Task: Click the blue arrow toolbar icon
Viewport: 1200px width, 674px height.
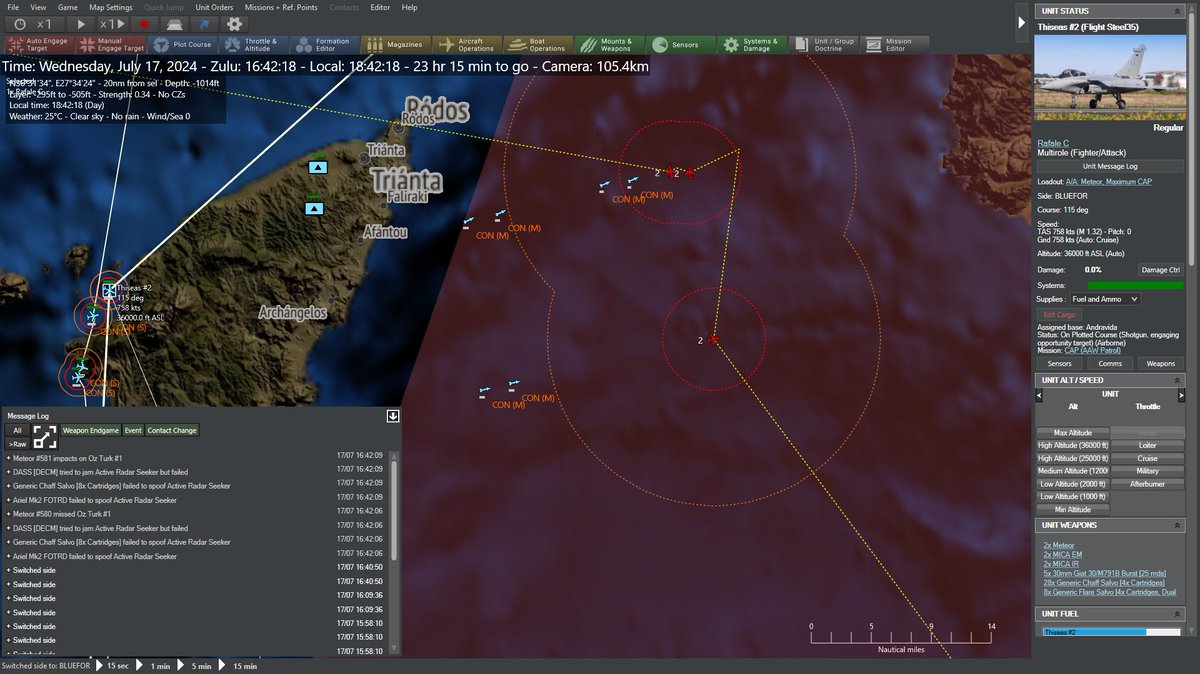Action: (204, 23)
